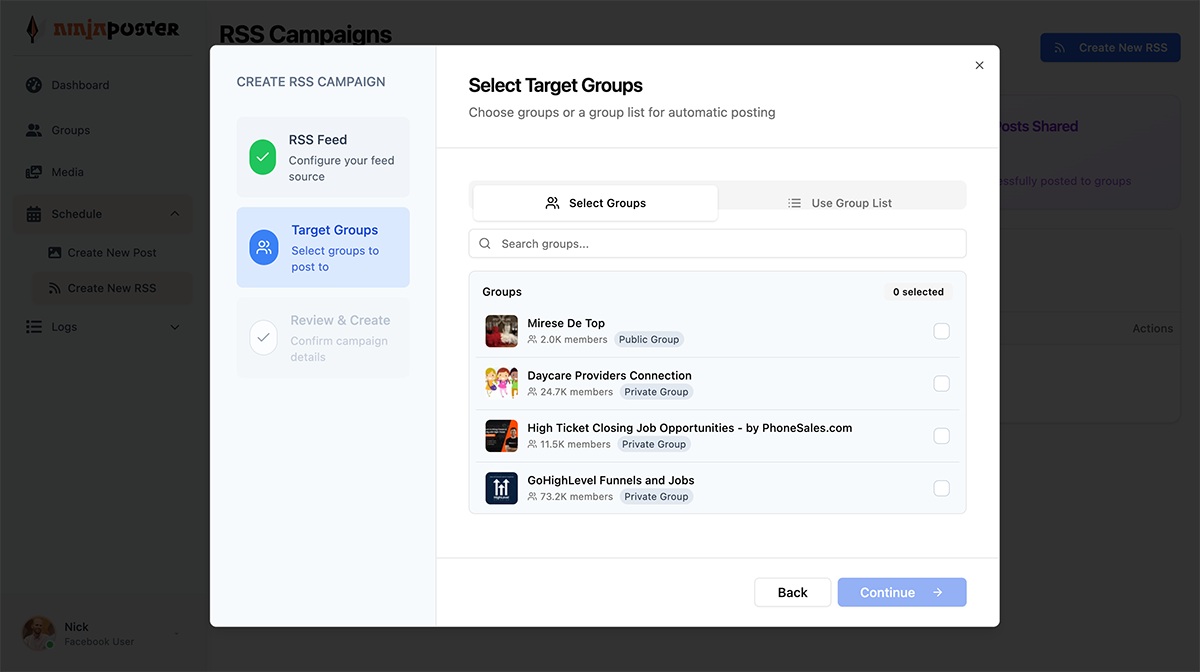Image resolution: width=1200 pixels, height=672 pixels.
Task: Click the Actions column header
Action: click(1152, 328)
